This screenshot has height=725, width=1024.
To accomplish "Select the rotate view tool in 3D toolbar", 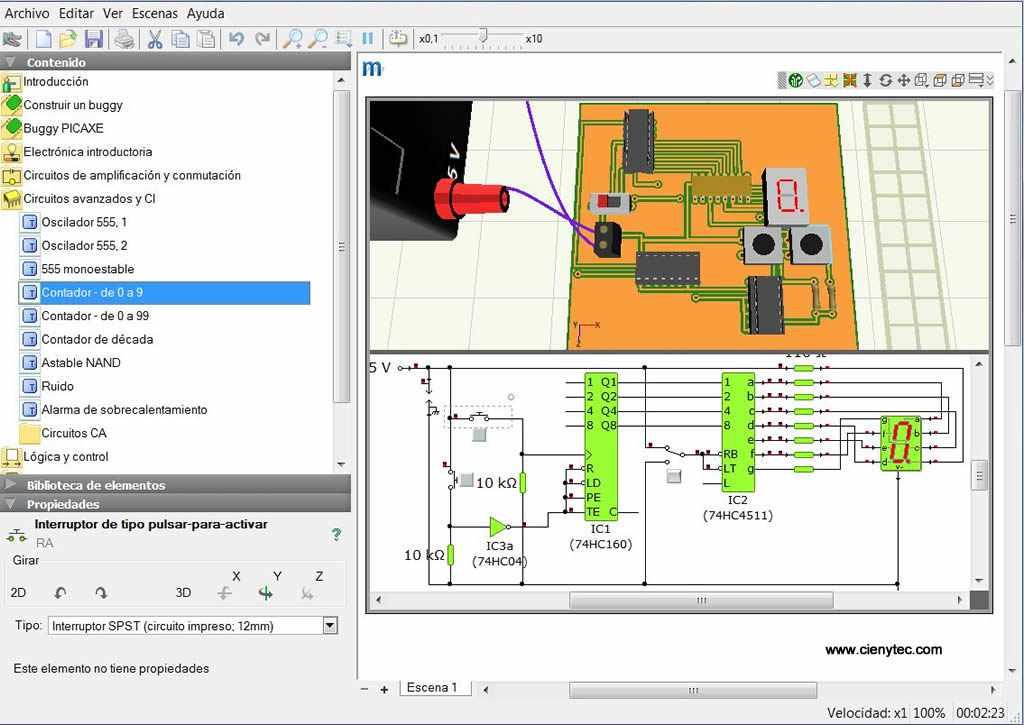I will click(885, 80).
